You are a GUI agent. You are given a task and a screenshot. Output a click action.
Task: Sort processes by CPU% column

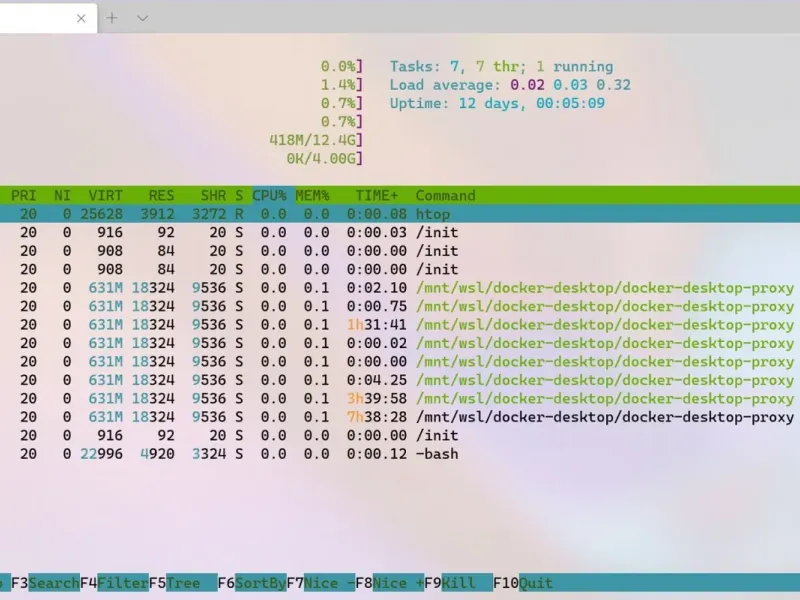pos(269,195)
